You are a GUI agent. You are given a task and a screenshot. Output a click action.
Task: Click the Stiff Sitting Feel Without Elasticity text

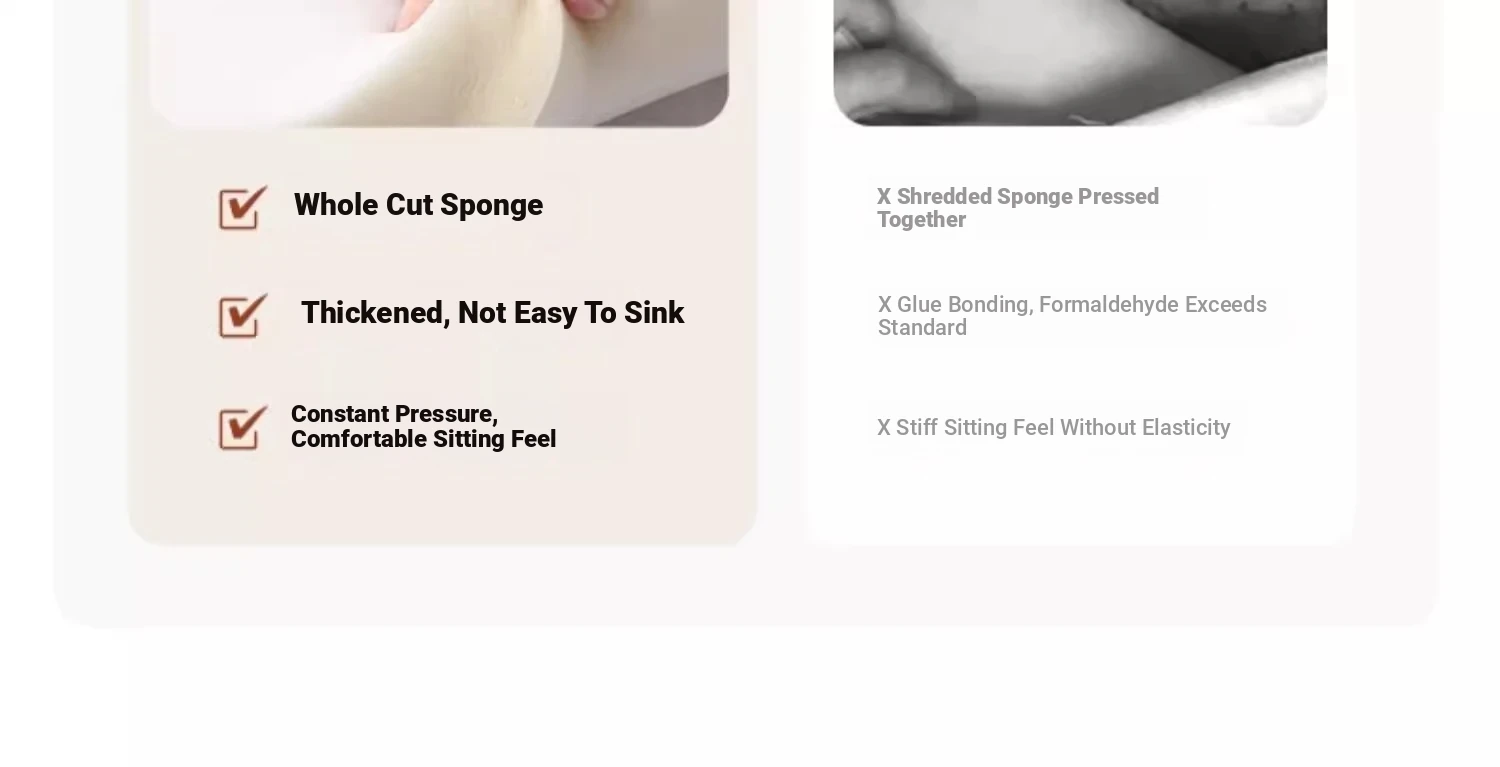pyautogui.click(x=1063, y=428)
